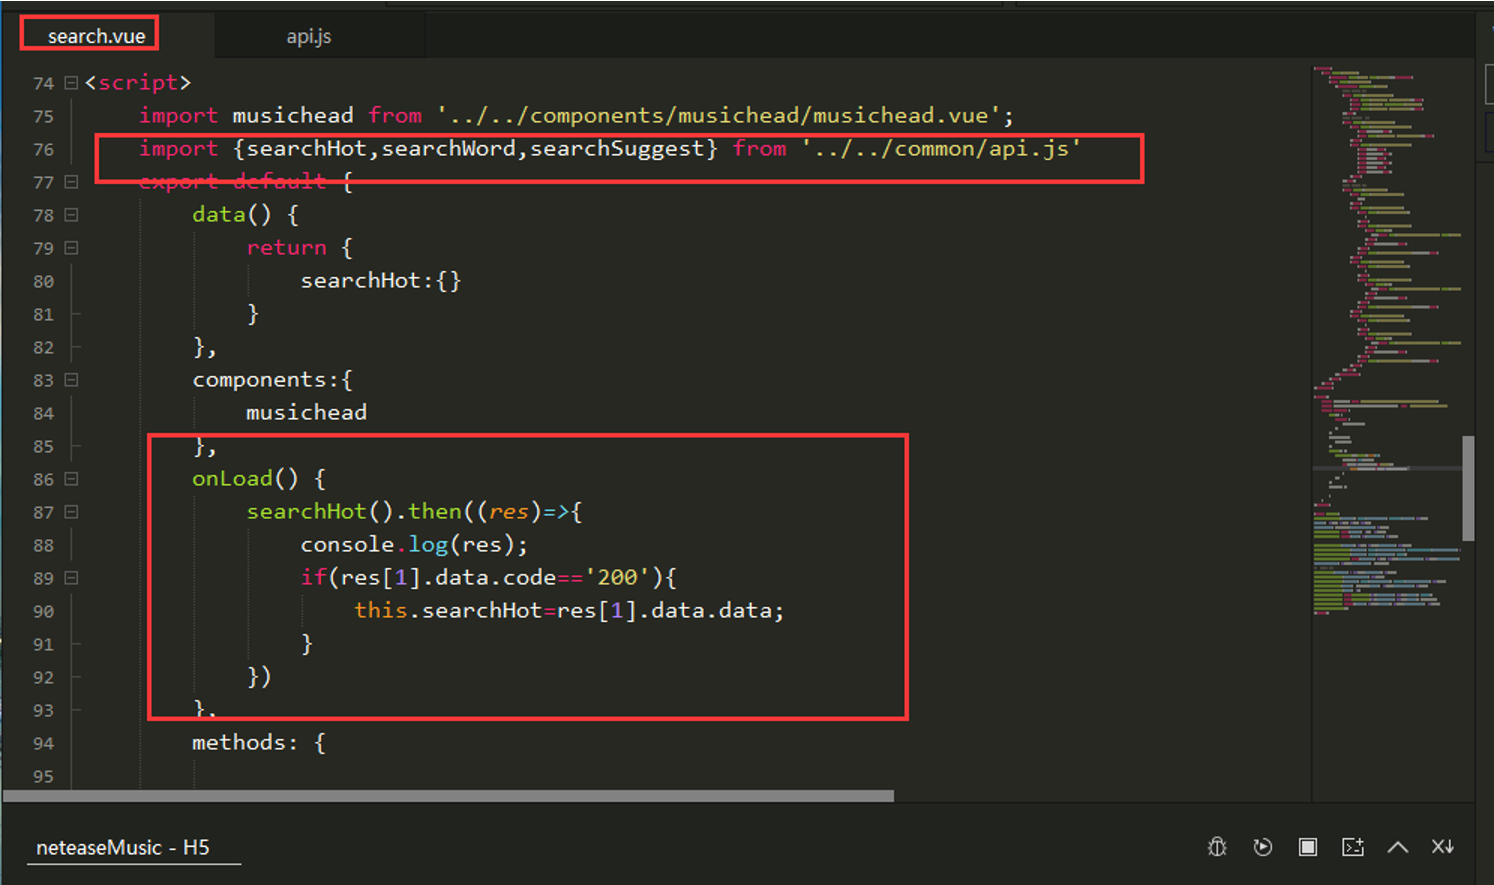Open a new terminal with plus icon
1494x885 pixels.
[x=1353, y=847]
